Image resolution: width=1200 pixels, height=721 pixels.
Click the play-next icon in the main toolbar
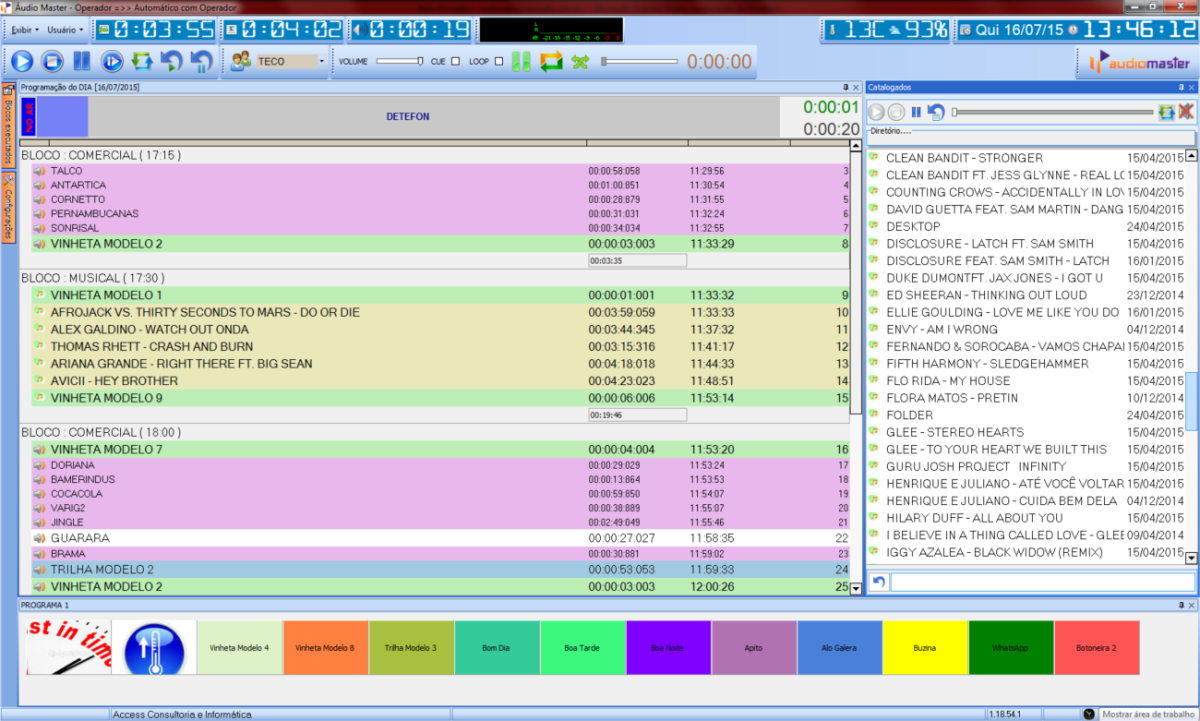(x=112, y=62)
